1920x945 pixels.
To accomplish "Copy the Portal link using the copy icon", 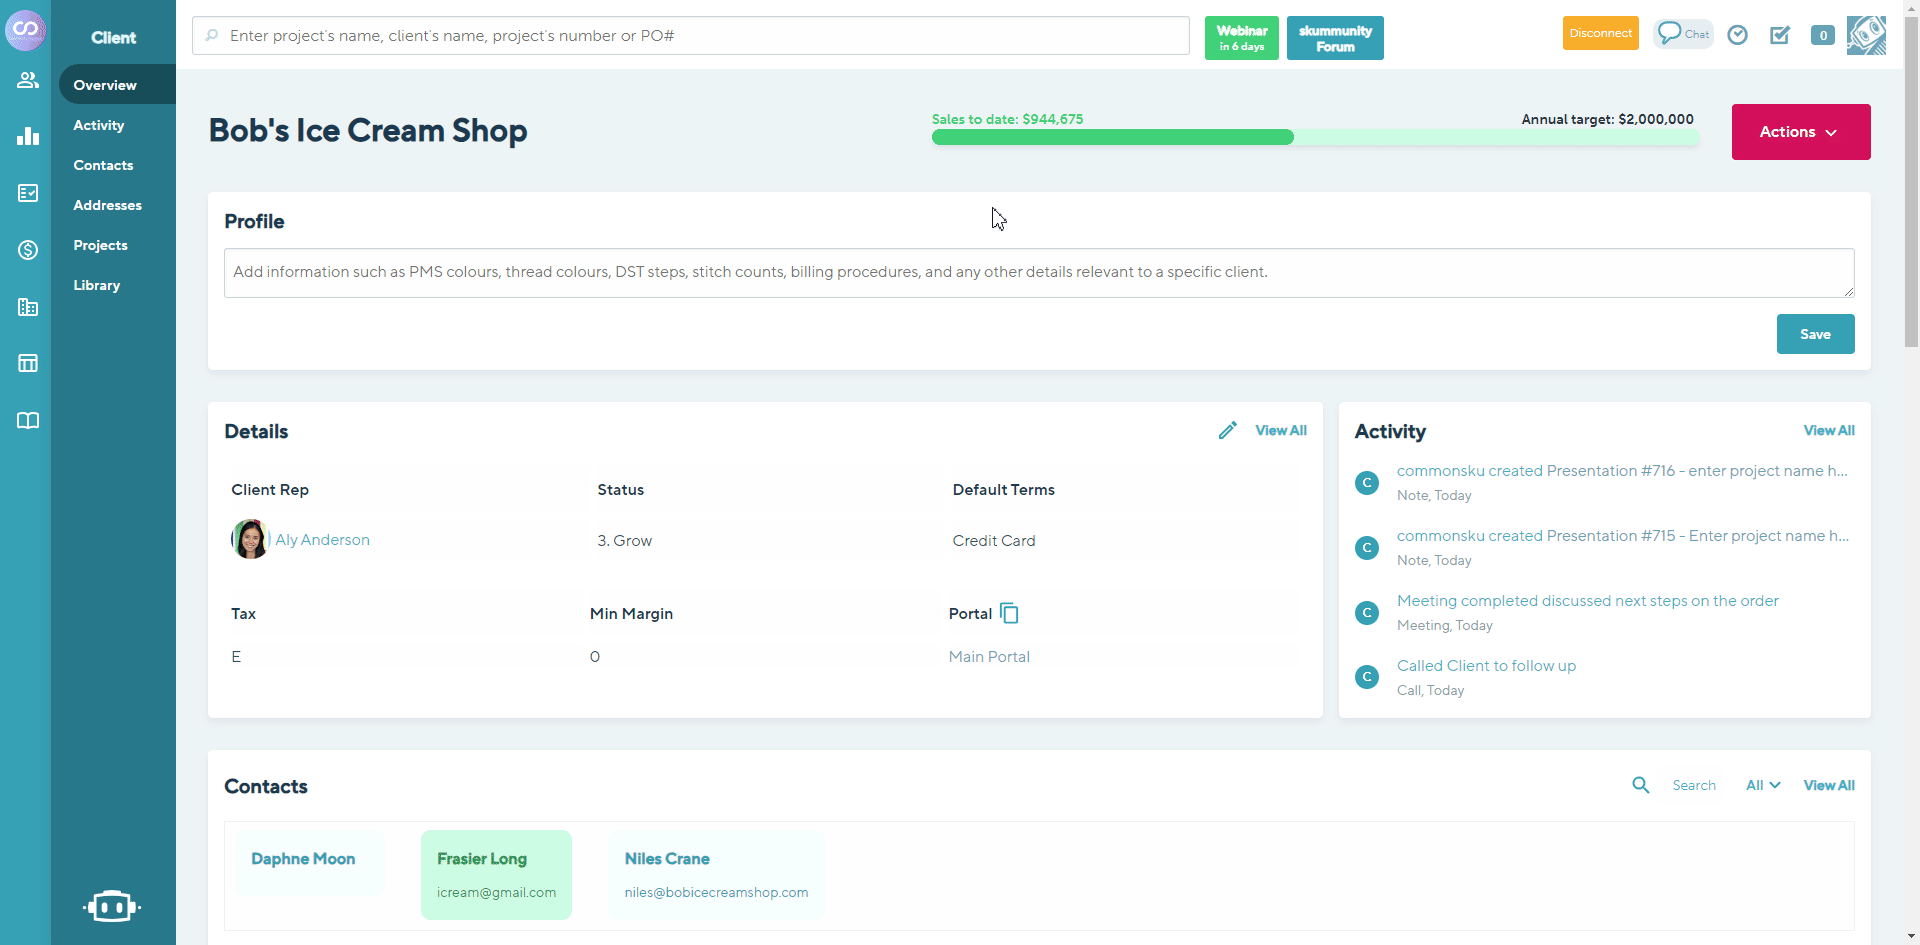I will click(1009, 613).
